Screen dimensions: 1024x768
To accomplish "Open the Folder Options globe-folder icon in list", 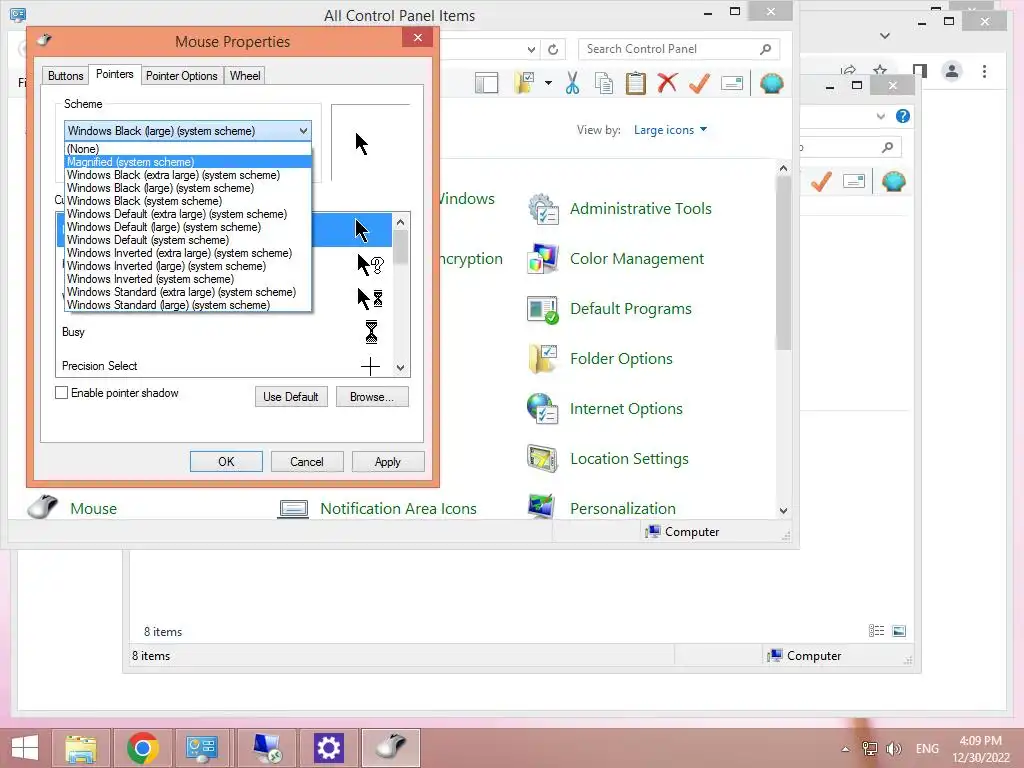I will pos(543,359).
